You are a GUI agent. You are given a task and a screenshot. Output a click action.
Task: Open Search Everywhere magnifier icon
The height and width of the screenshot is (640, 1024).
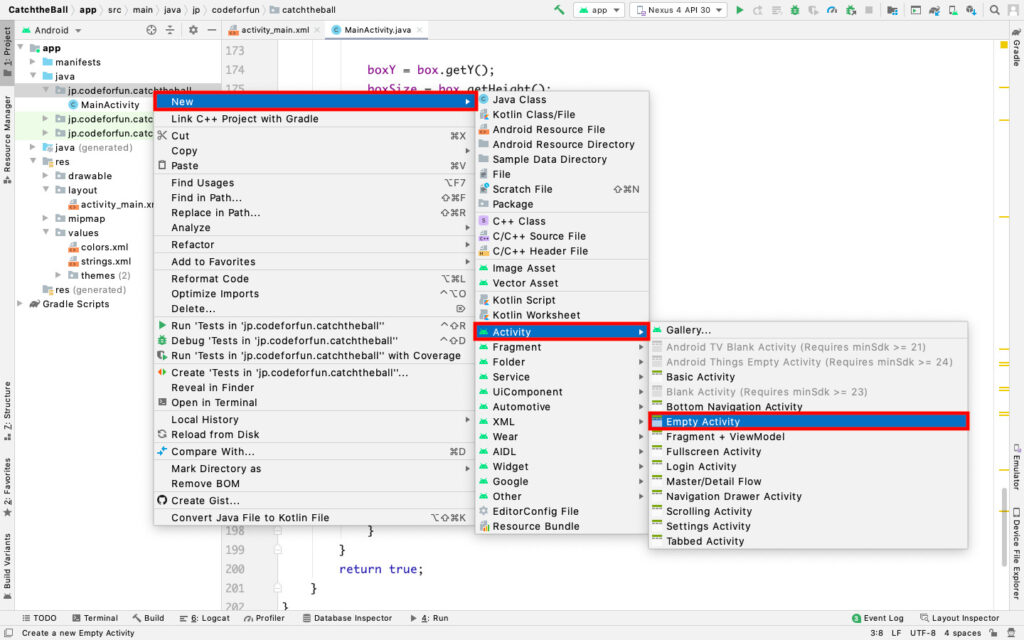(994, 10)
